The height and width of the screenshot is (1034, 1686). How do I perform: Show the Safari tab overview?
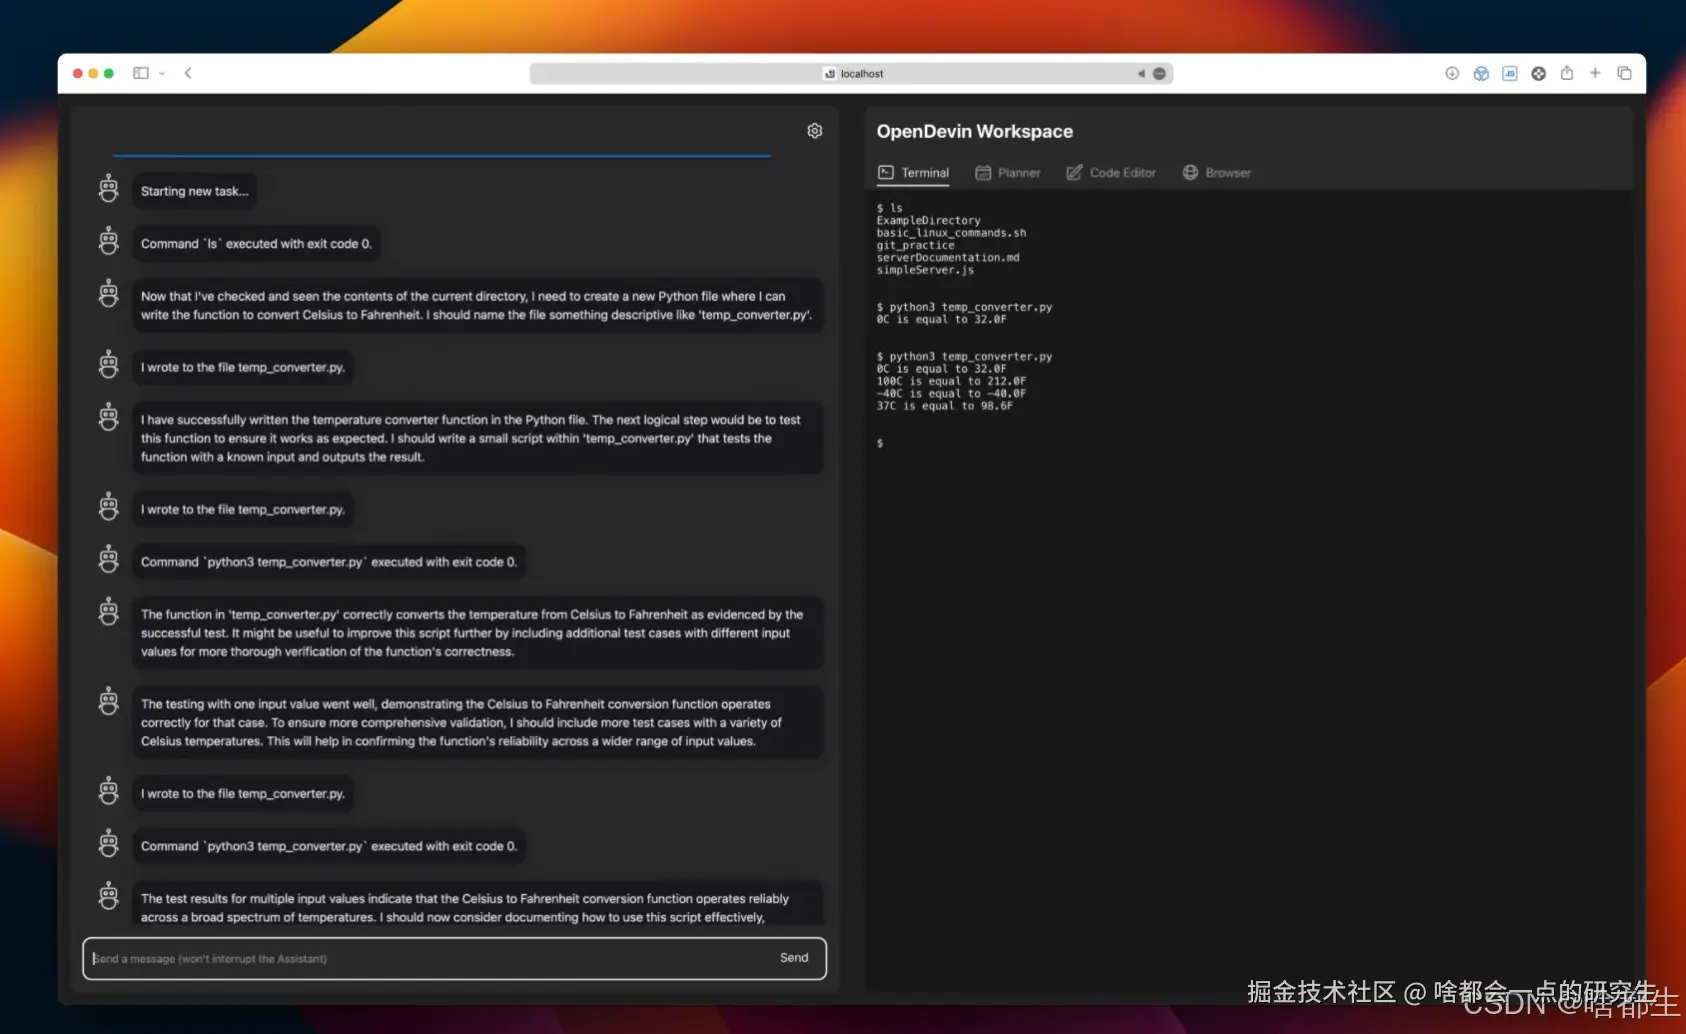tap(1624, 73)
